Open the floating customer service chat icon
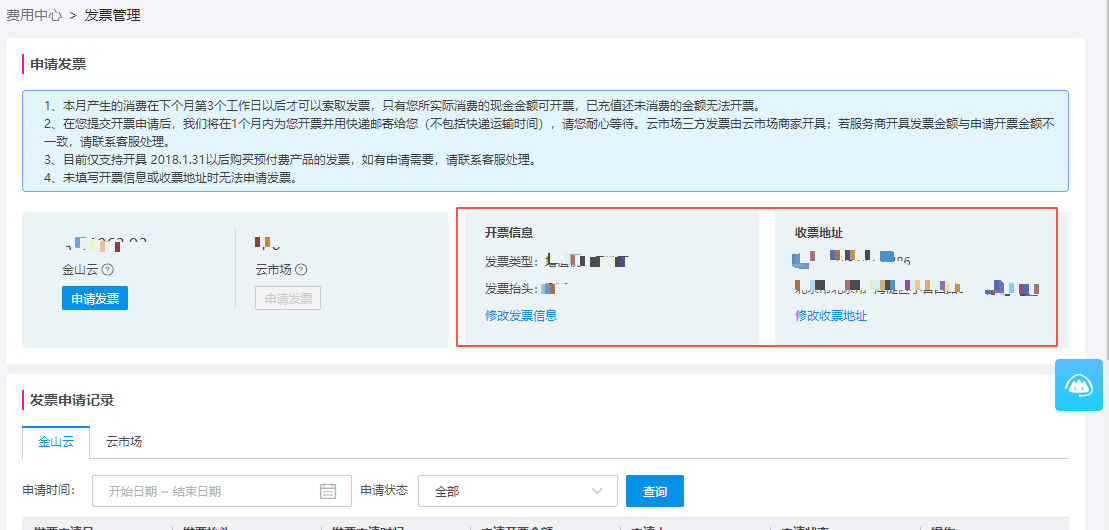This screenshot has width=1109, height=530. click(1079, 385)
